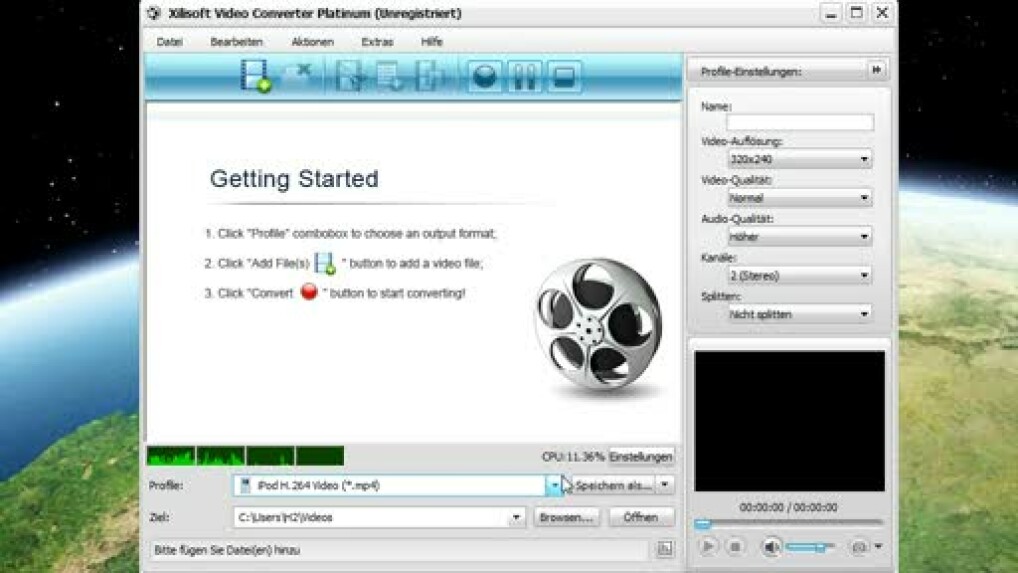This screenshot has height=573, width=1018.
Task: Click the Browsen... button
Action: pos(567,517)
